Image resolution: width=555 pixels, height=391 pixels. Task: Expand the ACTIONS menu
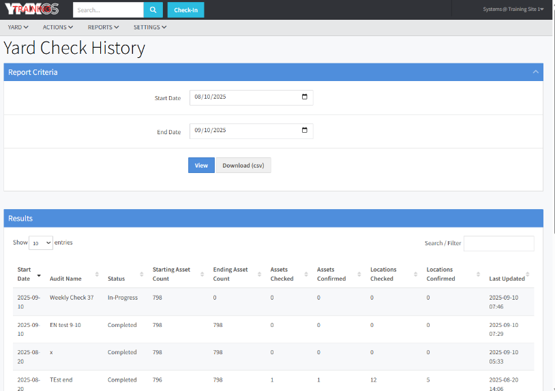coord(58,27)
